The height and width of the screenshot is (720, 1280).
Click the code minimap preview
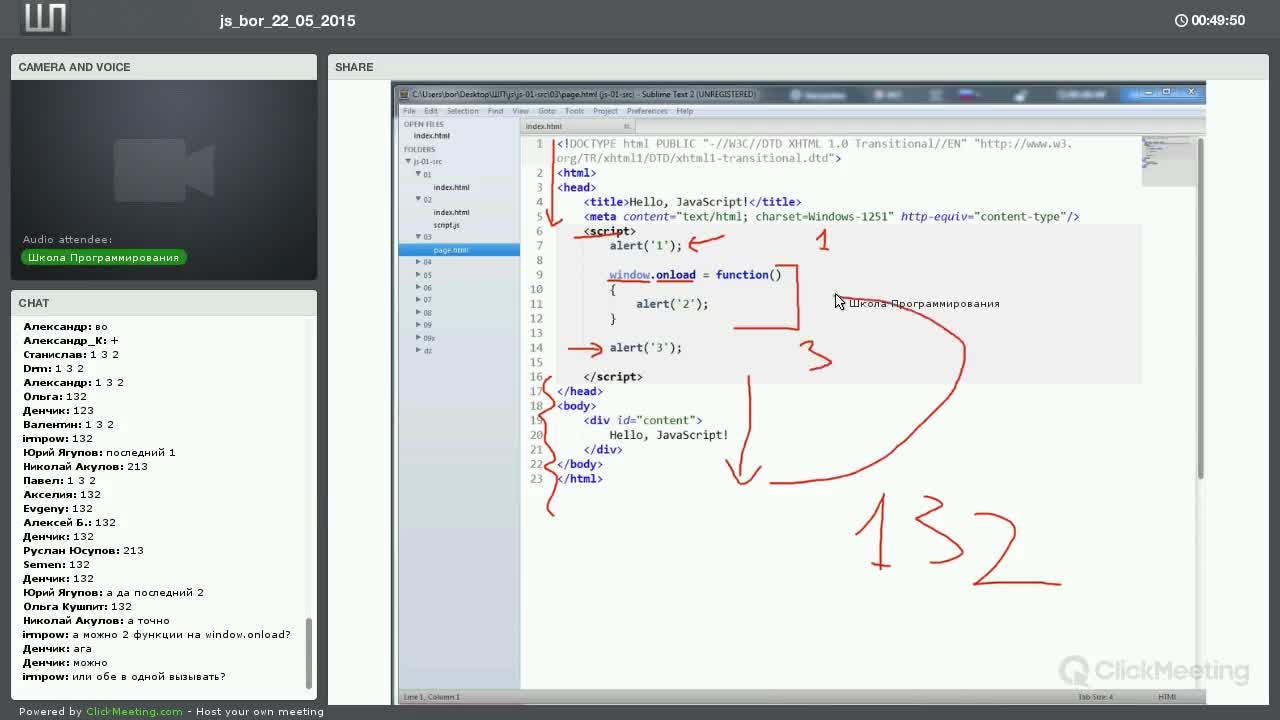click(1168, 161)
